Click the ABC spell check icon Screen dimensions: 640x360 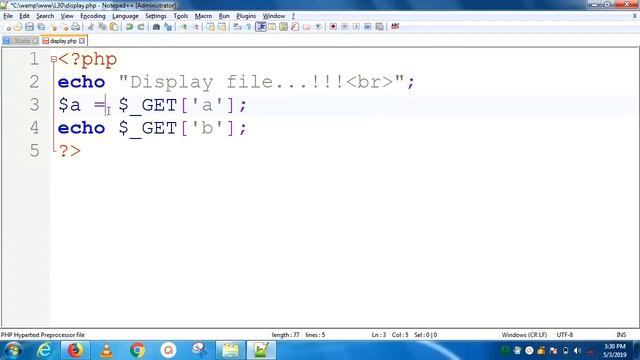[x=395, y=27]
